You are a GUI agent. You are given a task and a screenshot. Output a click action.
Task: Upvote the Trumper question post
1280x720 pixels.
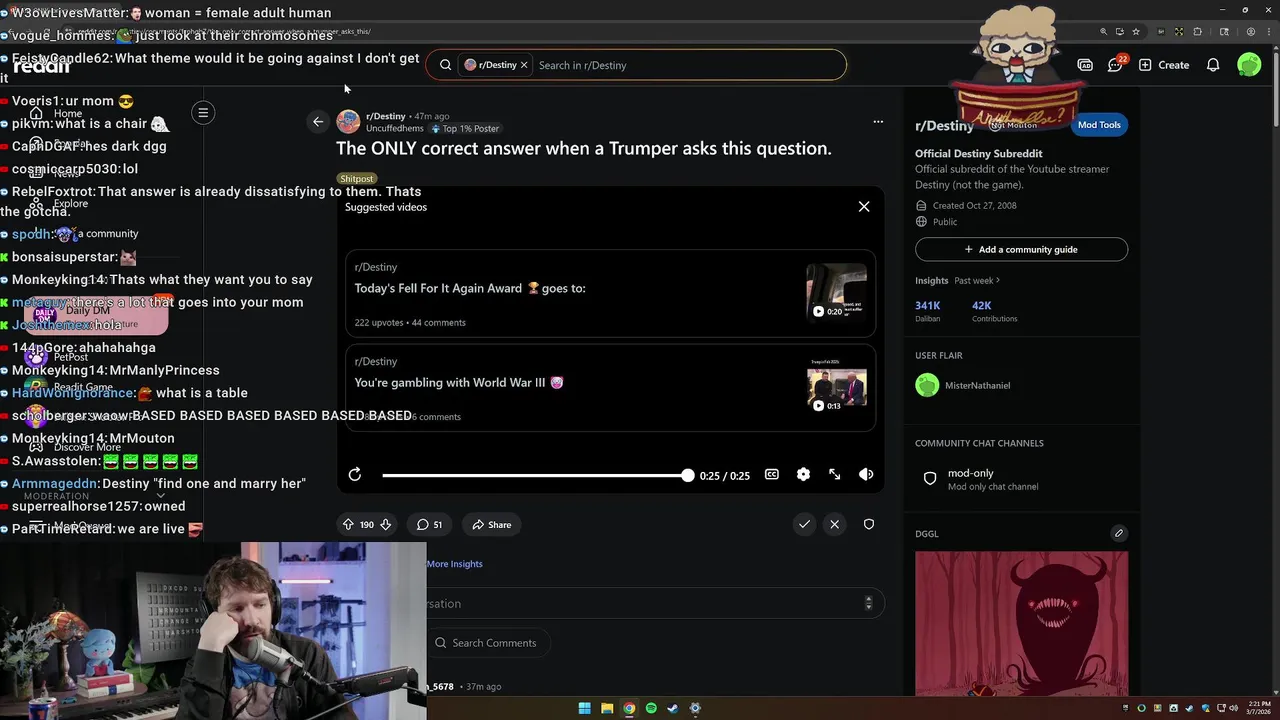click(348, 524)
